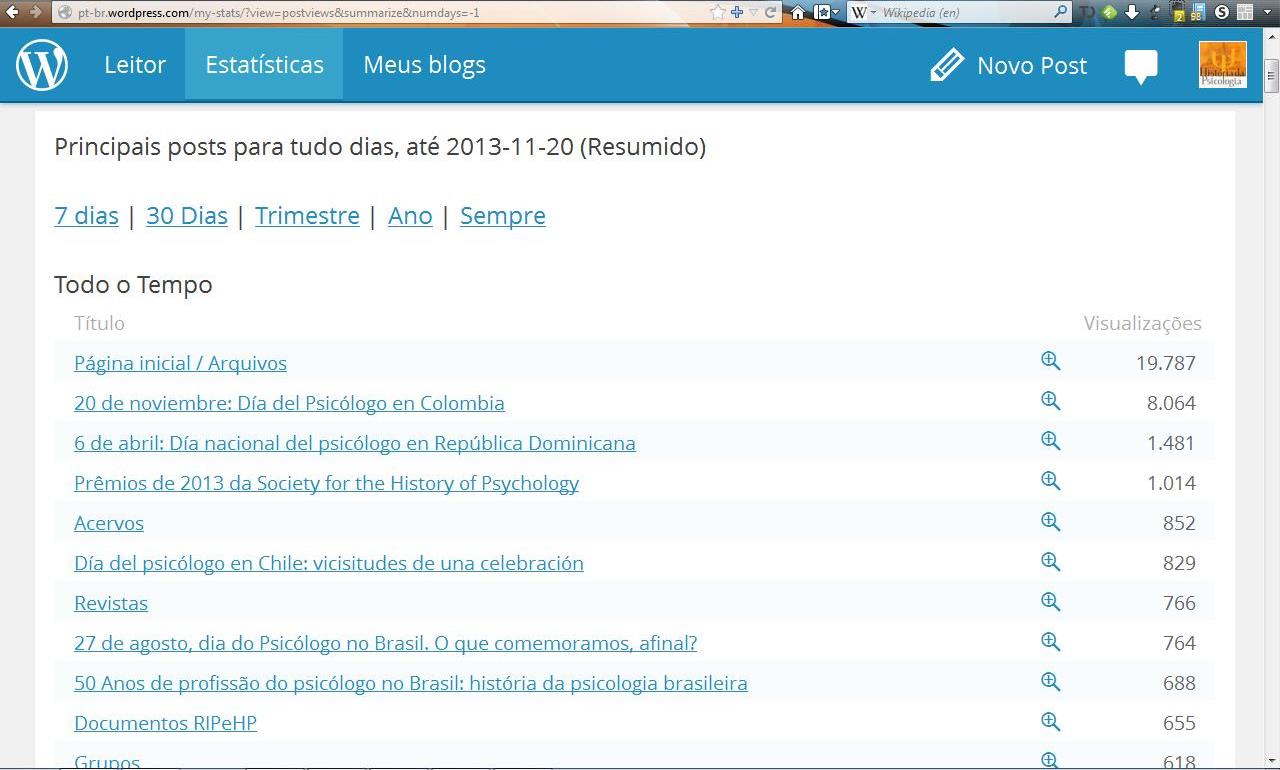The width and height of the screenshot is (1280, 770).
Task: Click the Wikipedia search input field
Action: point(960,12)
